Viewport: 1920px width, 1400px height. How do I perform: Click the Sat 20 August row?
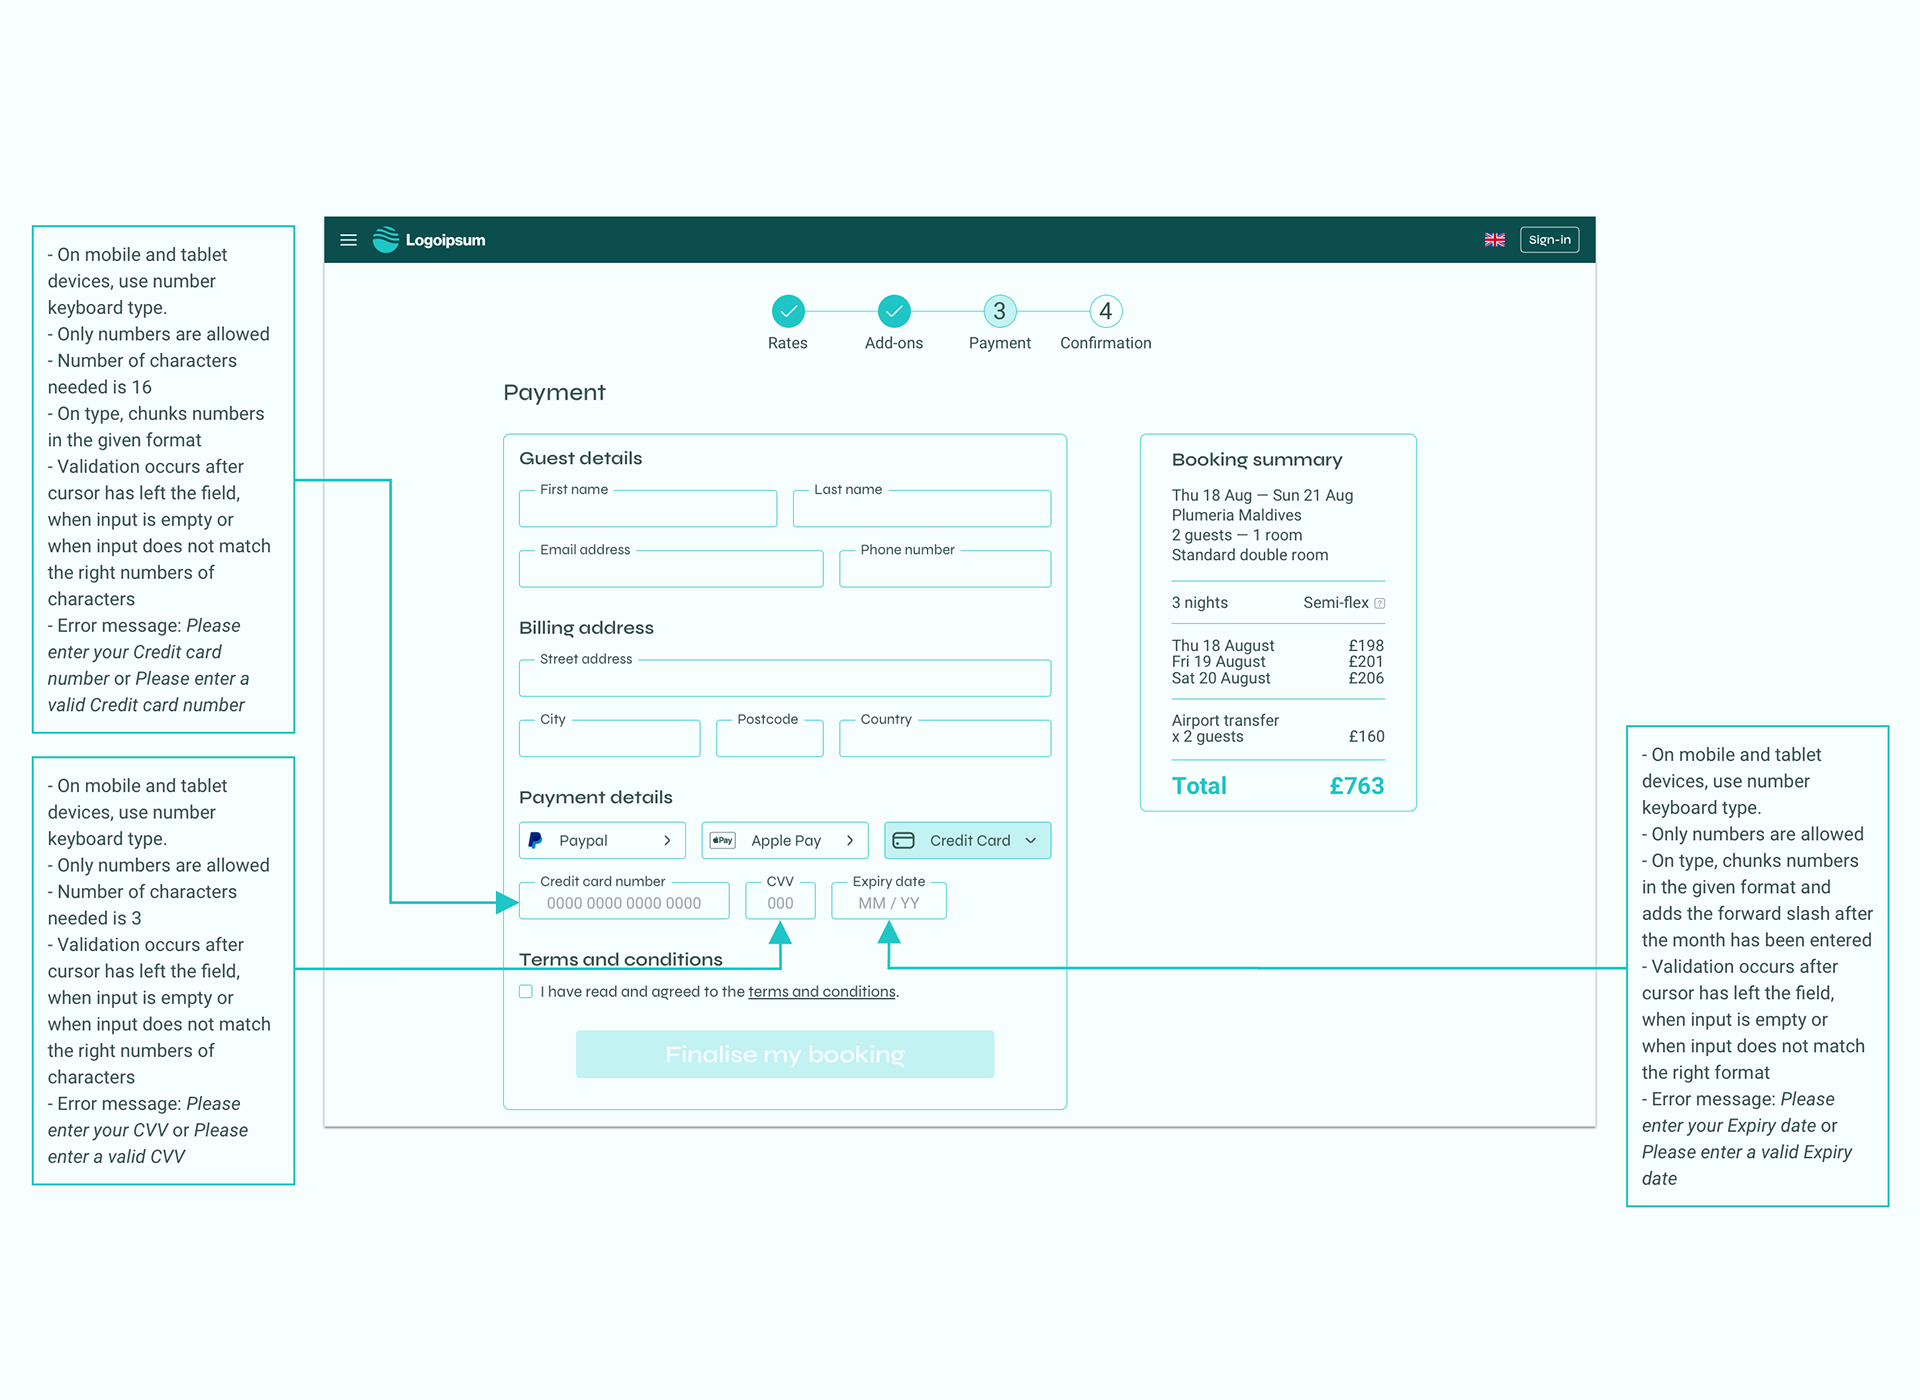1278,678
